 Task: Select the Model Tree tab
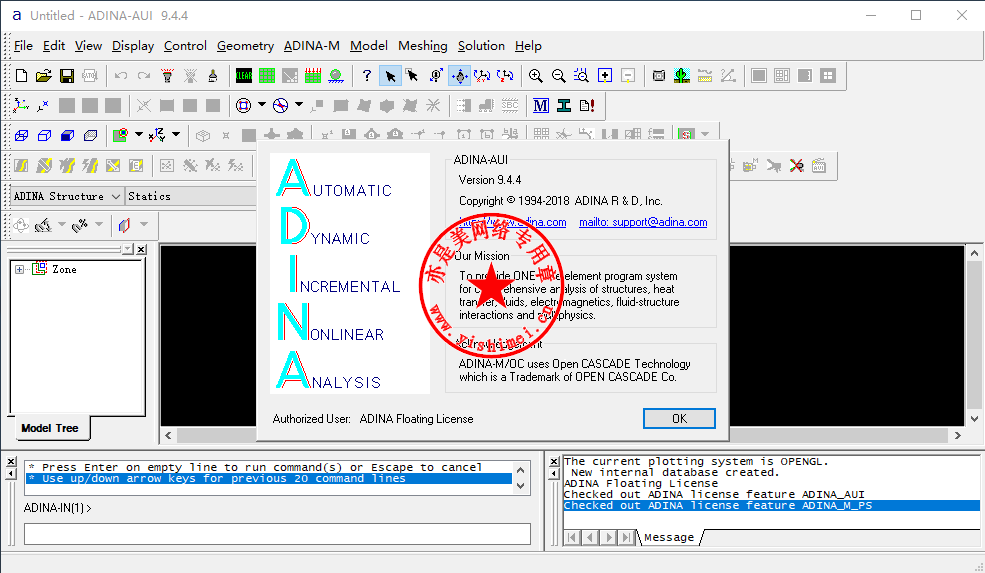point(50,428)
